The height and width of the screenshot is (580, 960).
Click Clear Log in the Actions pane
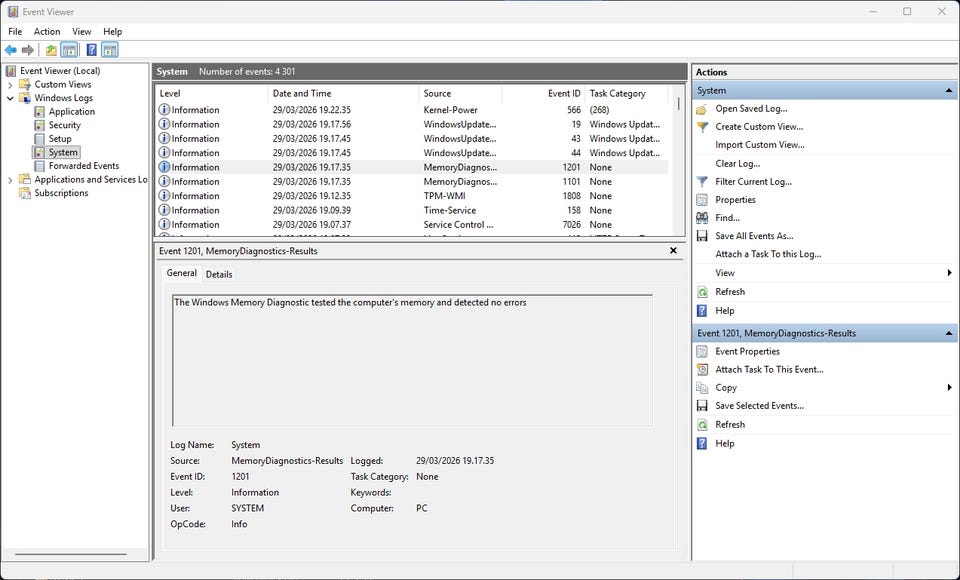click(x=737, y=164)
